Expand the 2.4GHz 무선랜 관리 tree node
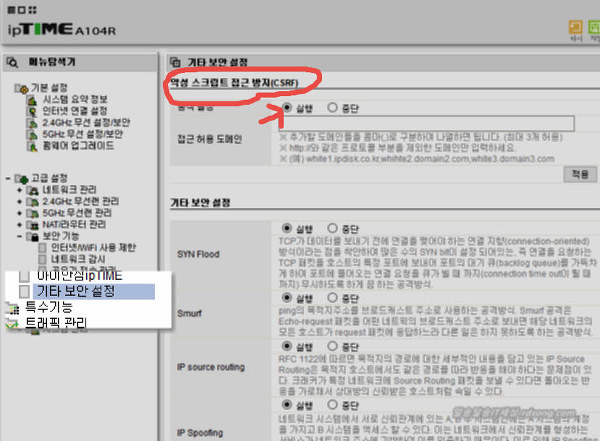This screenshot has width=600, height=441. tap(19, 201)
